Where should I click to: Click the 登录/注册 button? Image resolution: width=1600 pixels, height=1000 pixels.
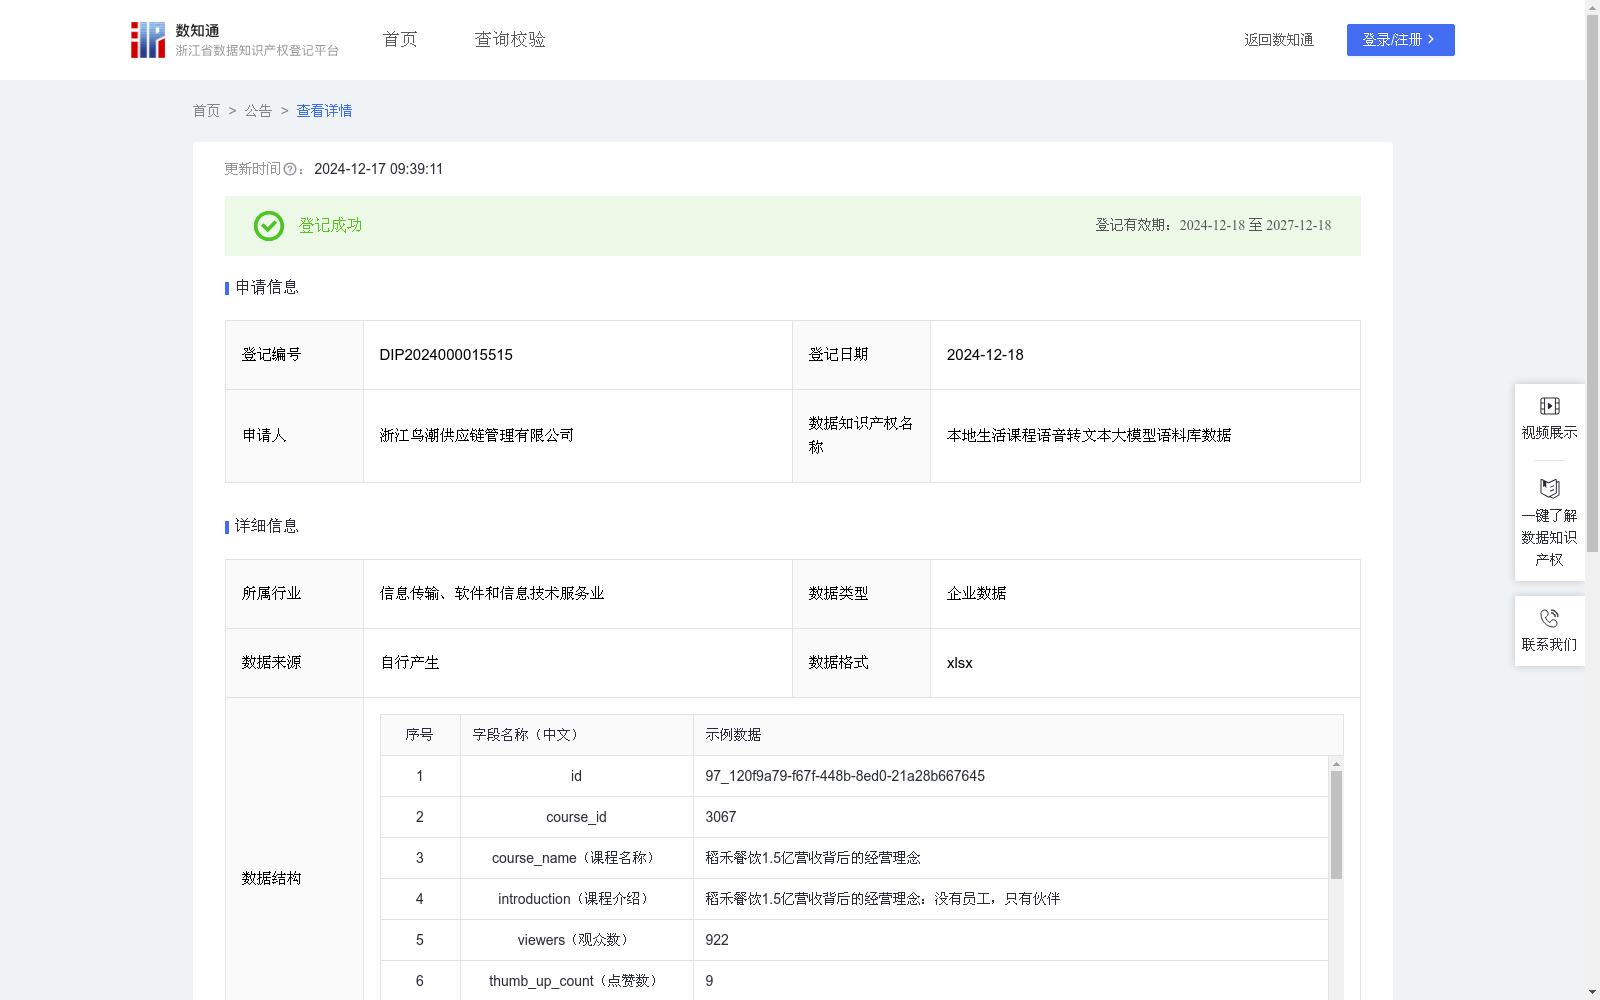point(1400,40)
